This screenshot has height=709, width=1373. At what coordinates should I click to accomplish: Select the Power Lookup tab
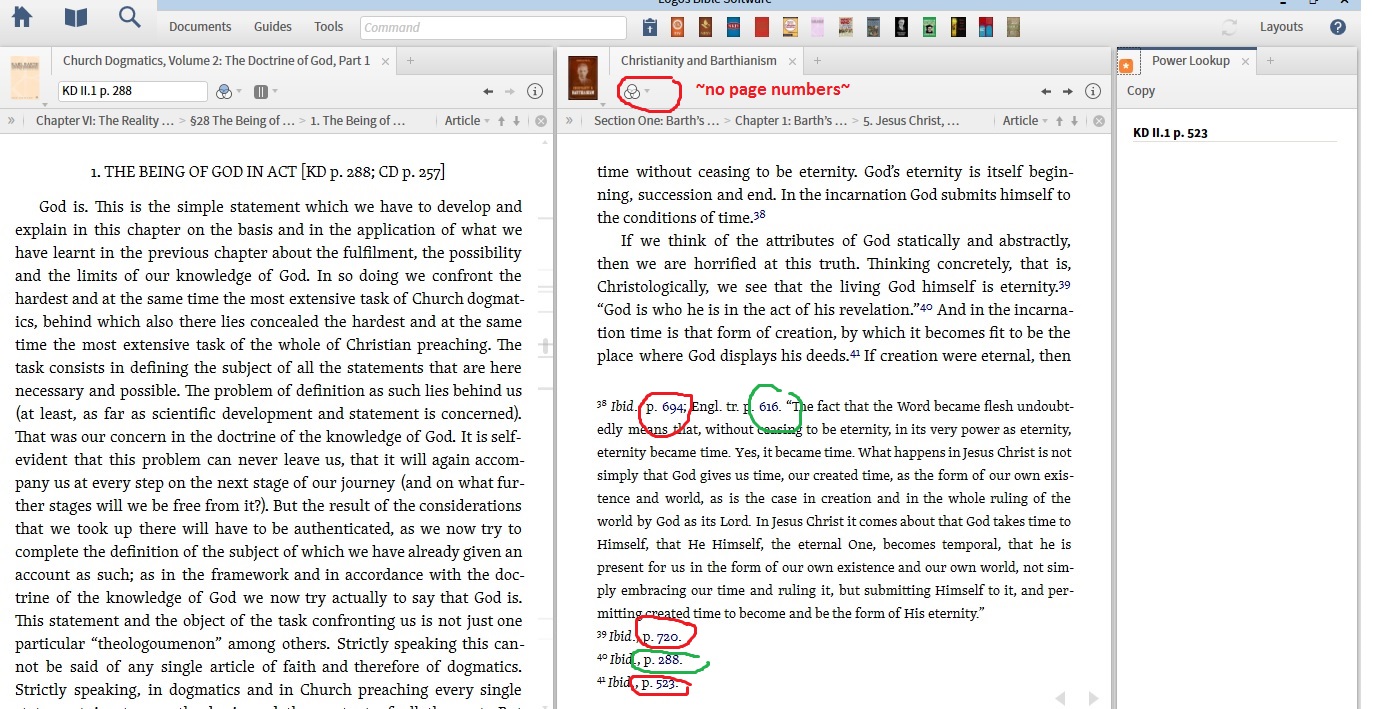1190,61
